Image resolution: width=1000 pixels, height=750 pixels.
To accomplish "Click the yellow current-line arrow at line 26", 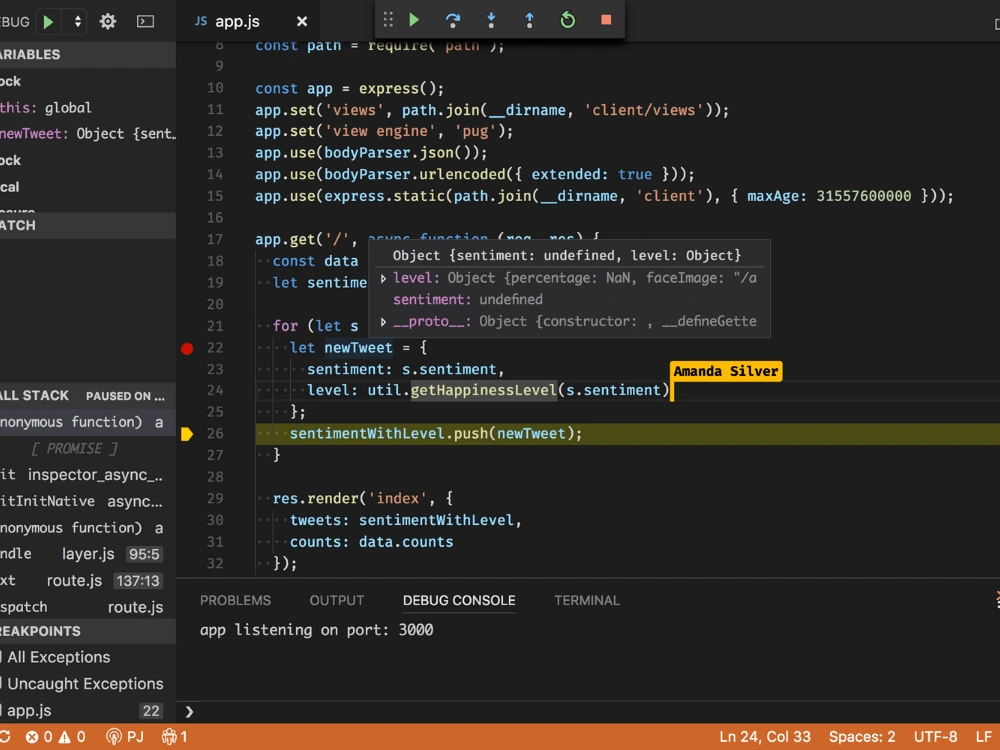I will [187, 434].
